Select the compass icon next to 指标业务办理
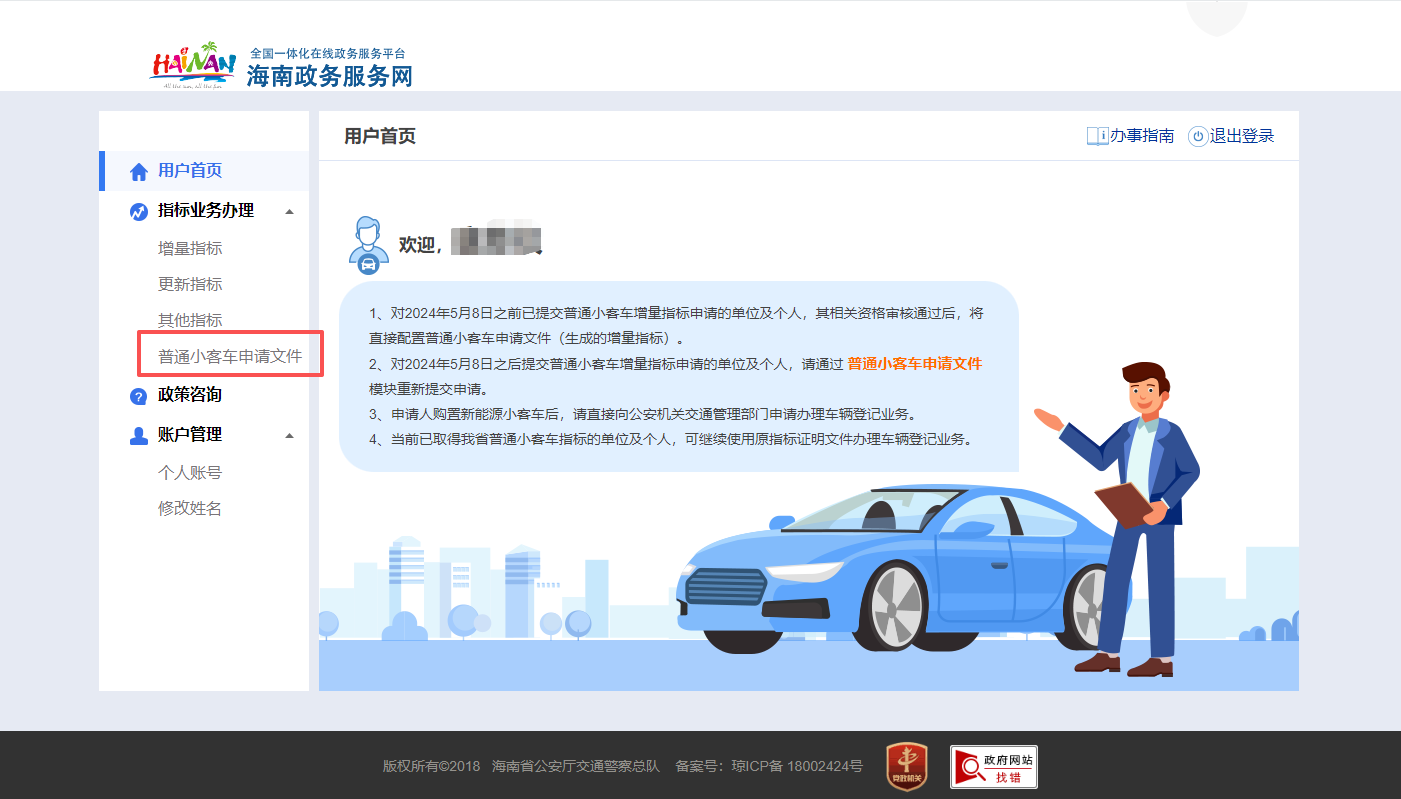Image resolution: width=1401 pixels, height=799 pixels. tap(139, 211)
